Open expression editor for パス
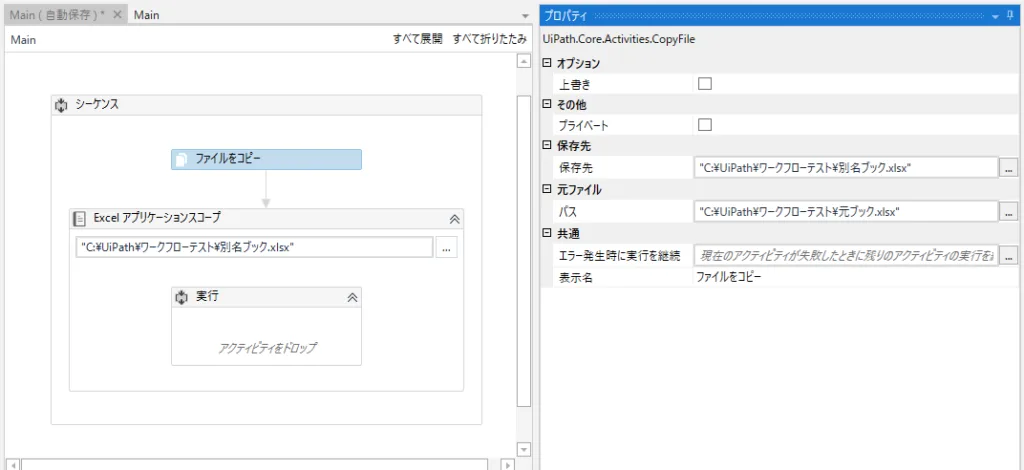The width and height of the screenshot is (1024, 470). [1008, 212]
